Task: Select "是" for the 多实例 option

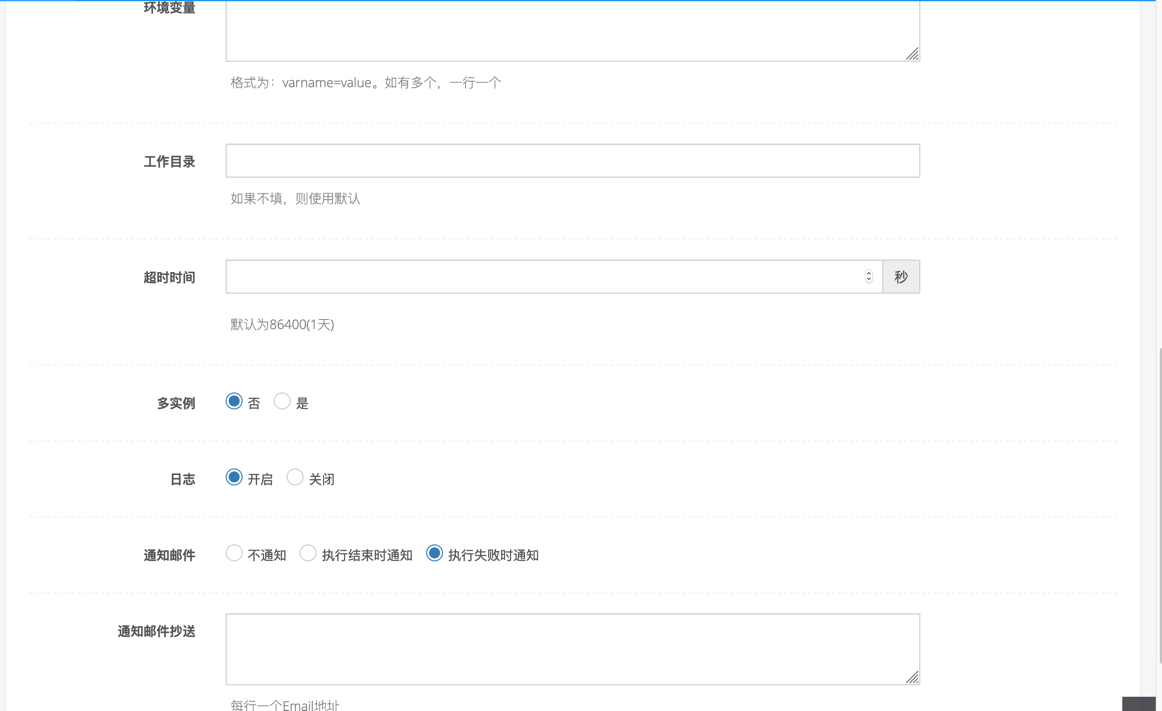Action: (282, 402)
